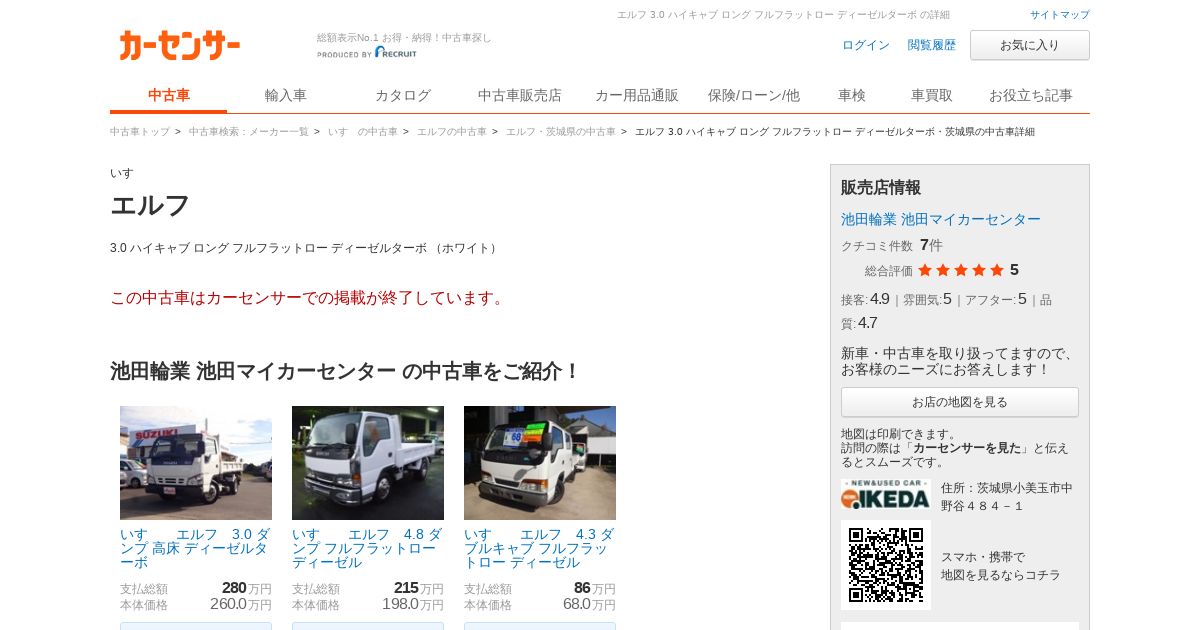Open thumbnail of エルフ 4.3 ダブルキャブ truck

click(540, 463)
